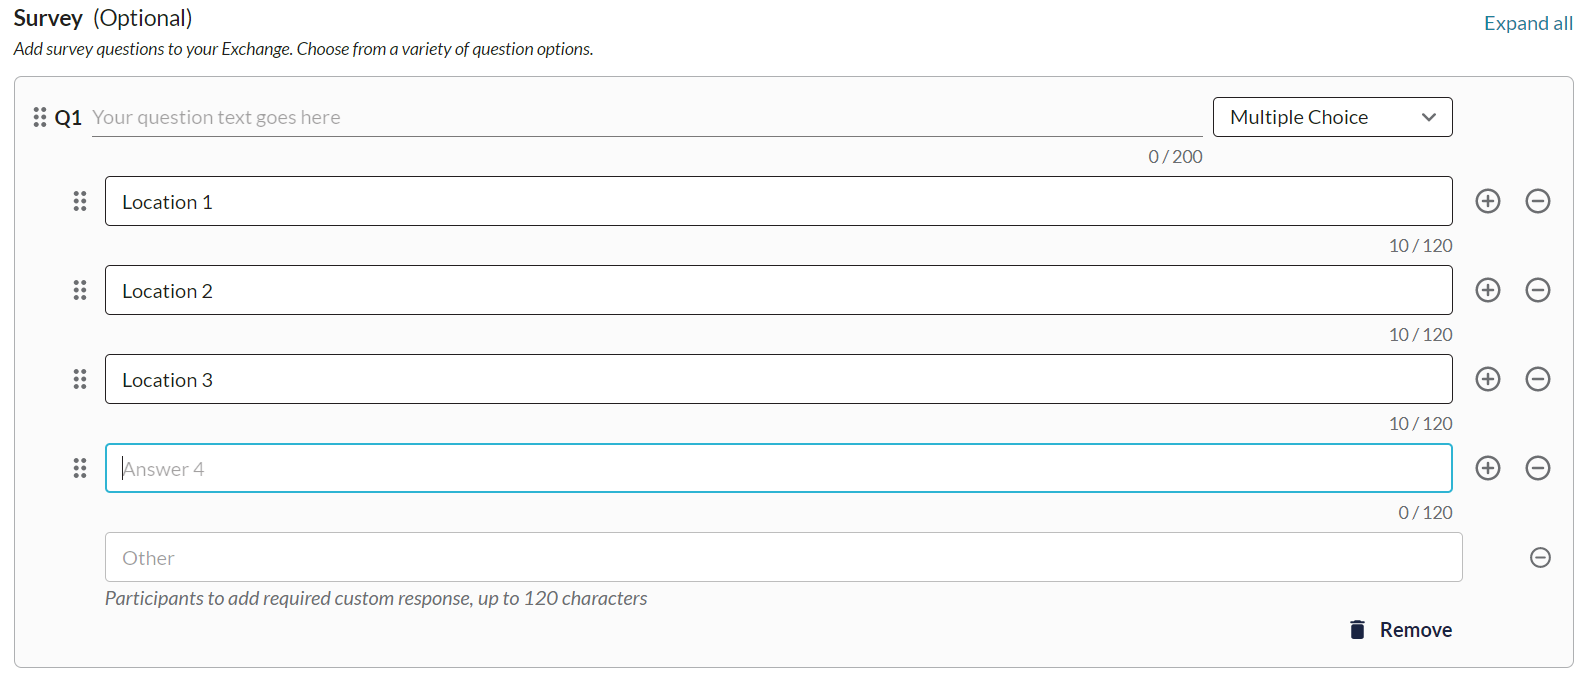Click the Other response field
Image resolution: width=1593 pixels, height=680 pixels.
[783, 557]
